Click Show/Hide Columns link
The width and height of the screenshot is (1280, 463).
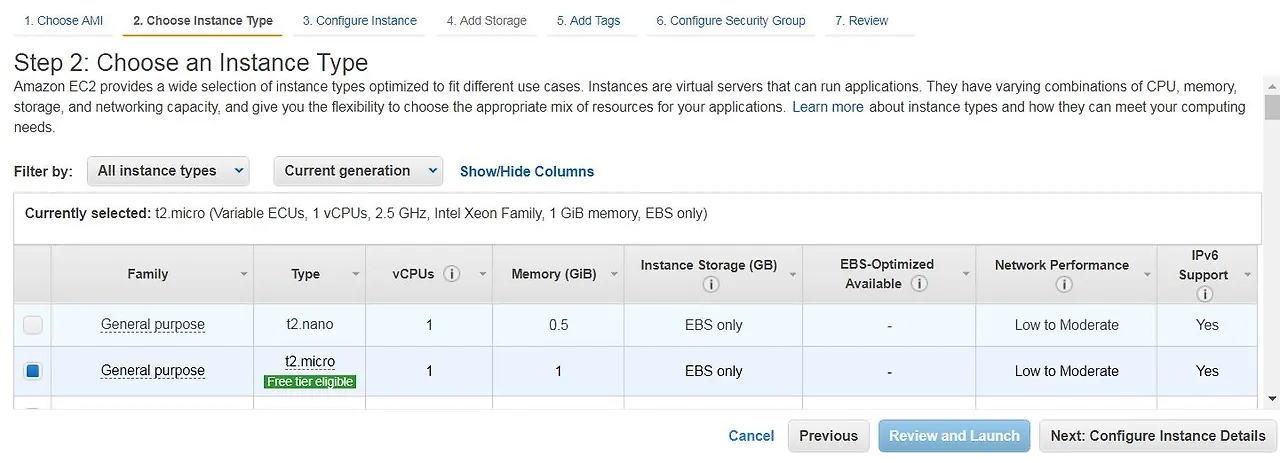tap(527, 172)
